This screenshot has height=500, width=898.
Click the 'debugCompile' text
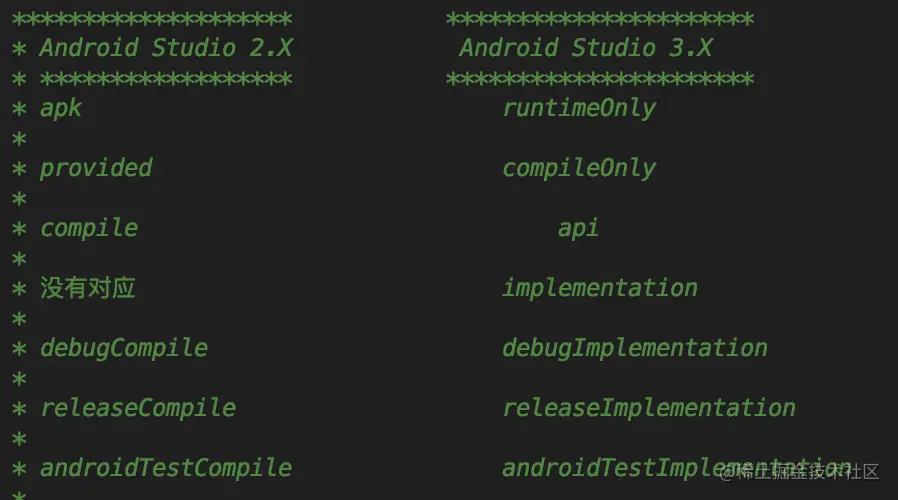coord(123,348)
